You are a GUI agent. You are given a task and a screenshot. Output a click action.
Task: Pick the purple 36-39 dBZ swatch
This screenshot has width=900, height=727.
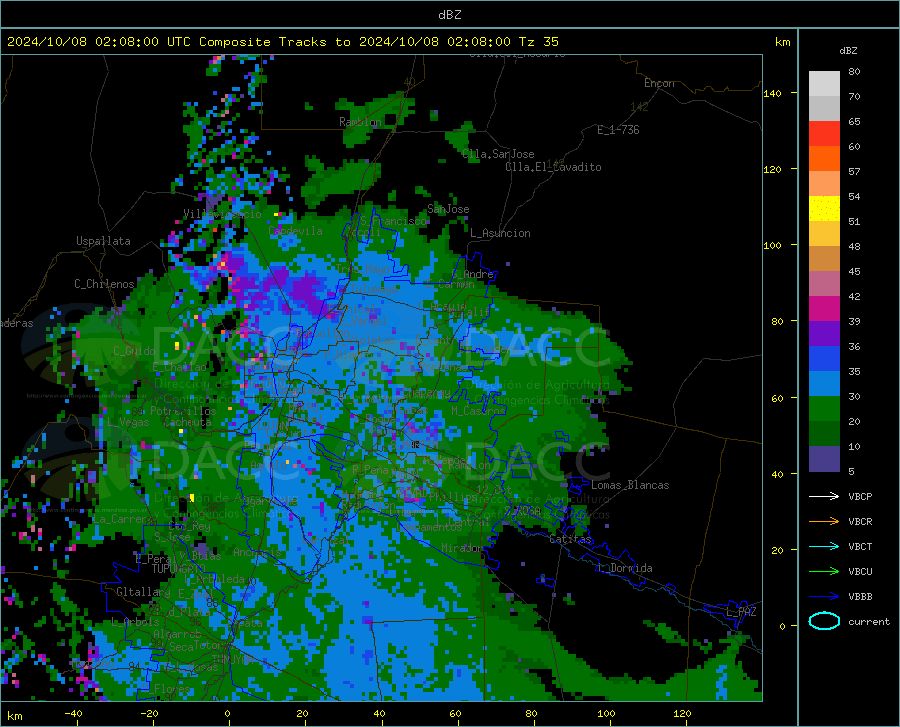click(824, 334)
